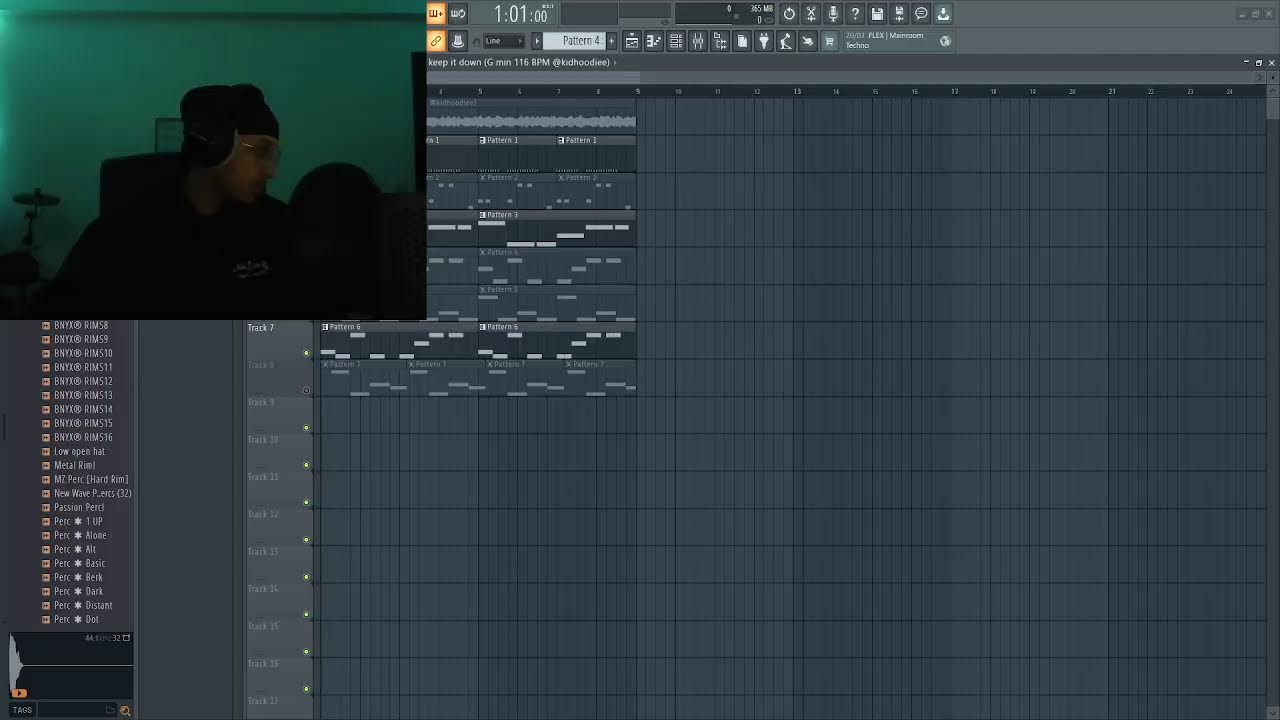Mute Track 15 with its green dot
The image size is (1280, 720).
pos(306,652)
